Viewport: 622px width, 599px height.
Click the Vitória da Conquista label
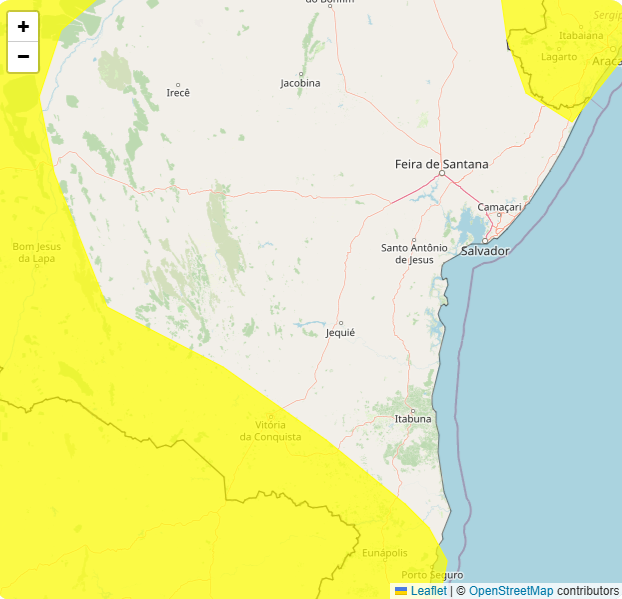(270, 431)
